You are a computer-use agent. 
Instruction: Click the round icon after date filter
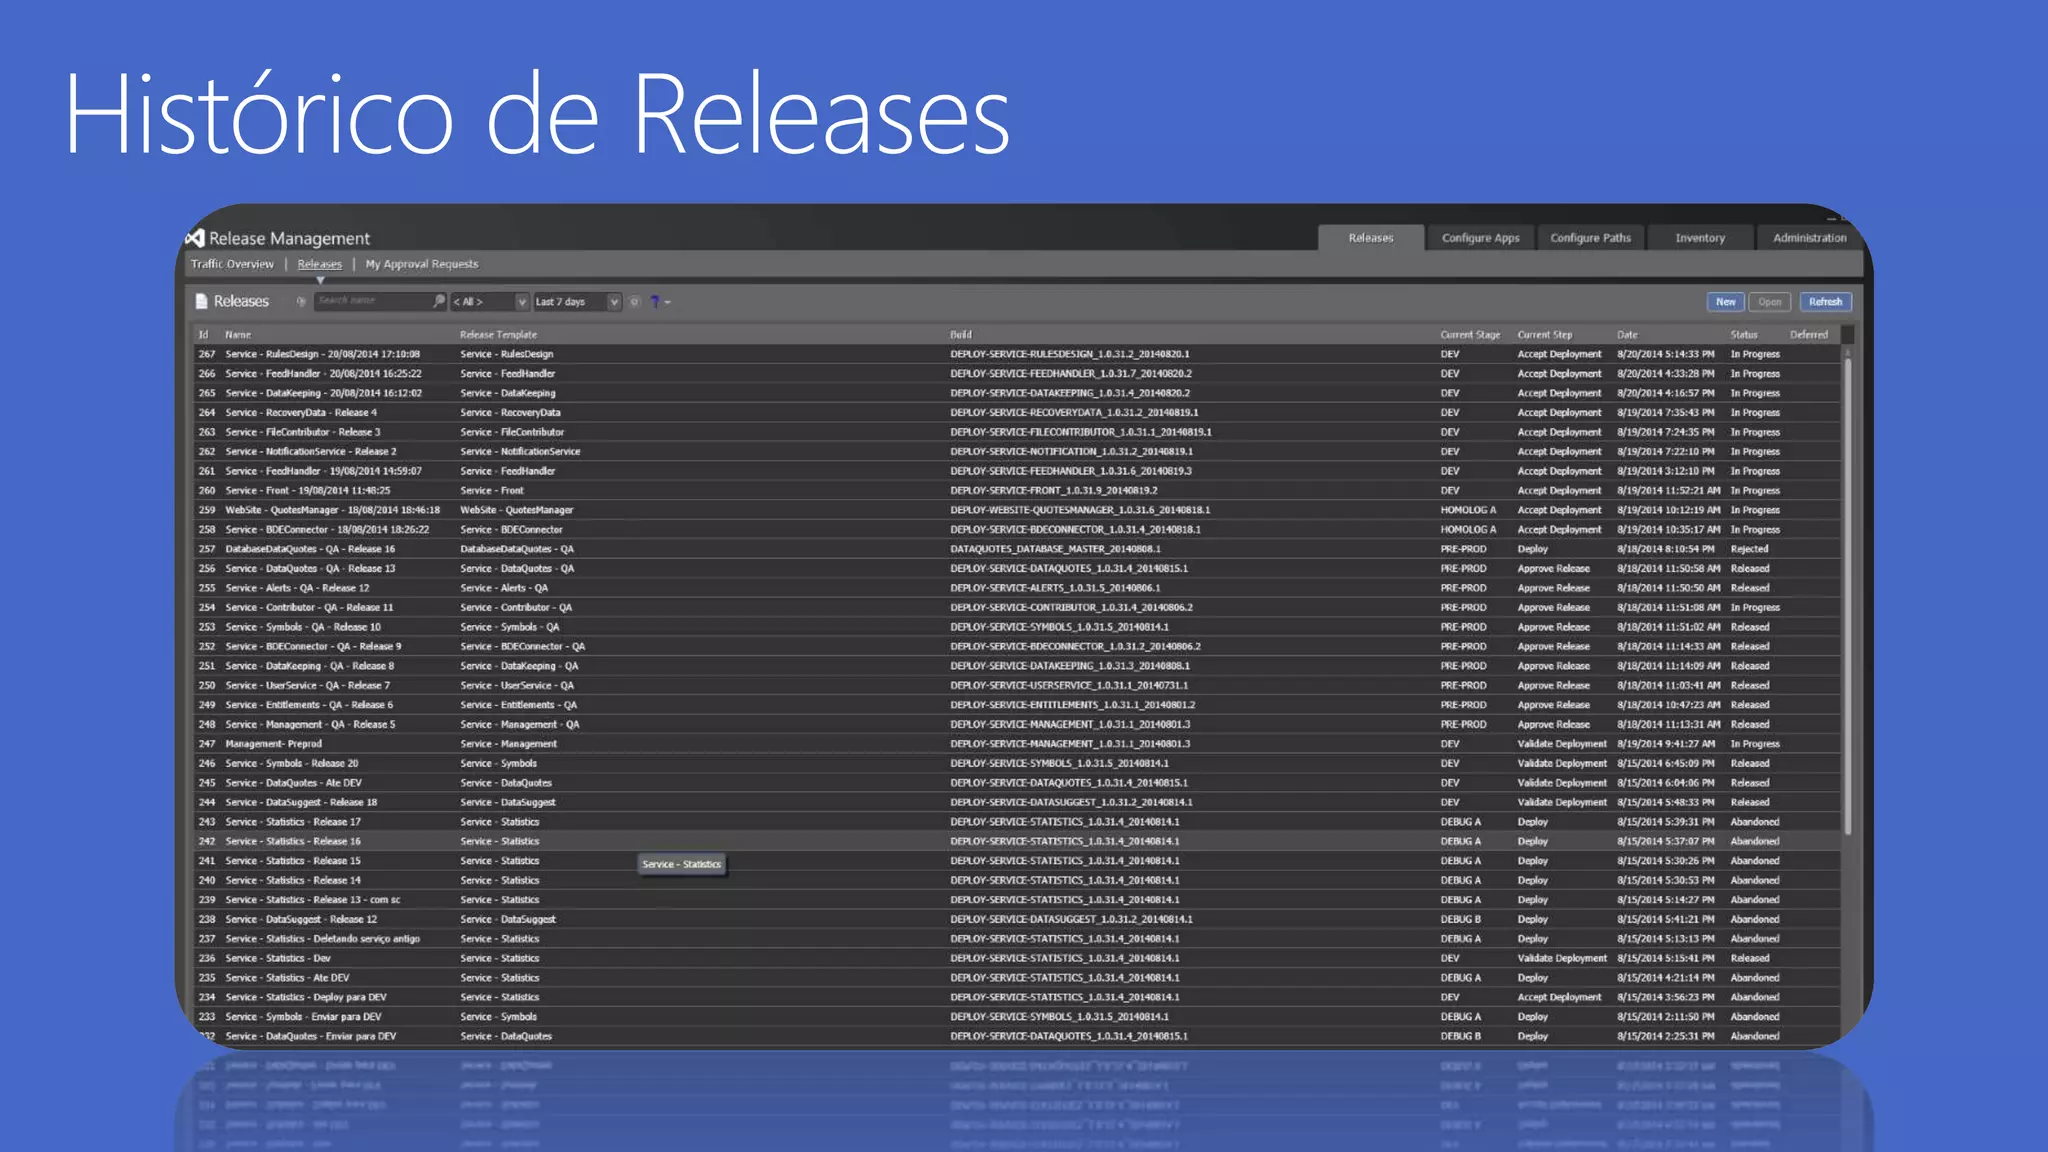point(634,301)
